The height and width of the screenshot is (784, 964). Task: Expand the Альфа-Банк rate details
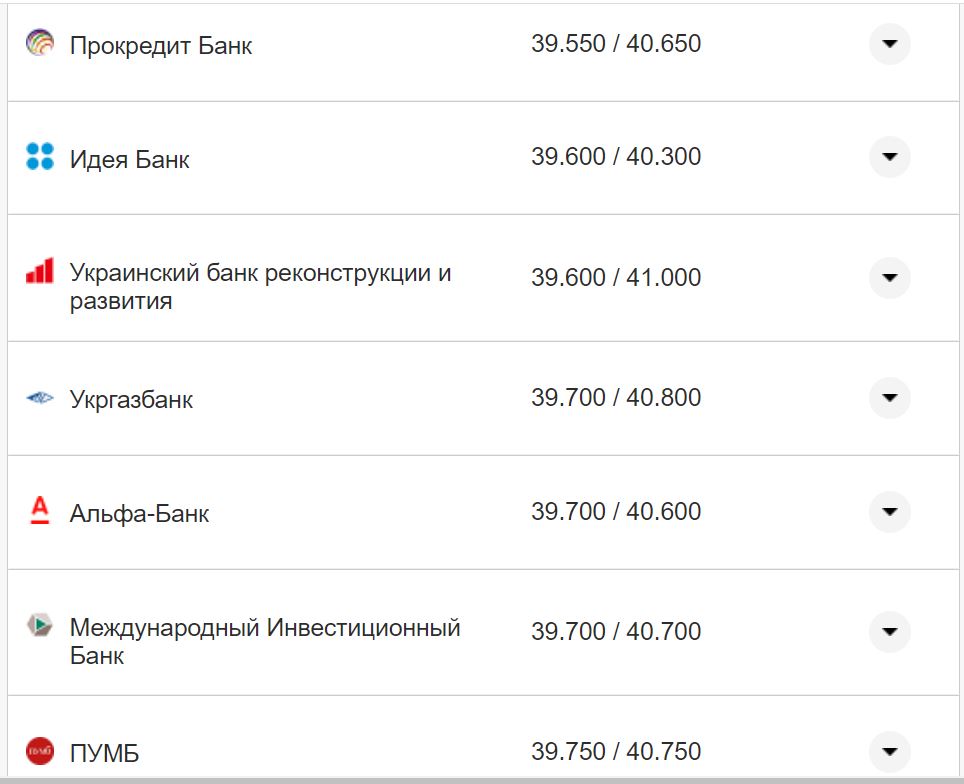click(x=889, y=511)
